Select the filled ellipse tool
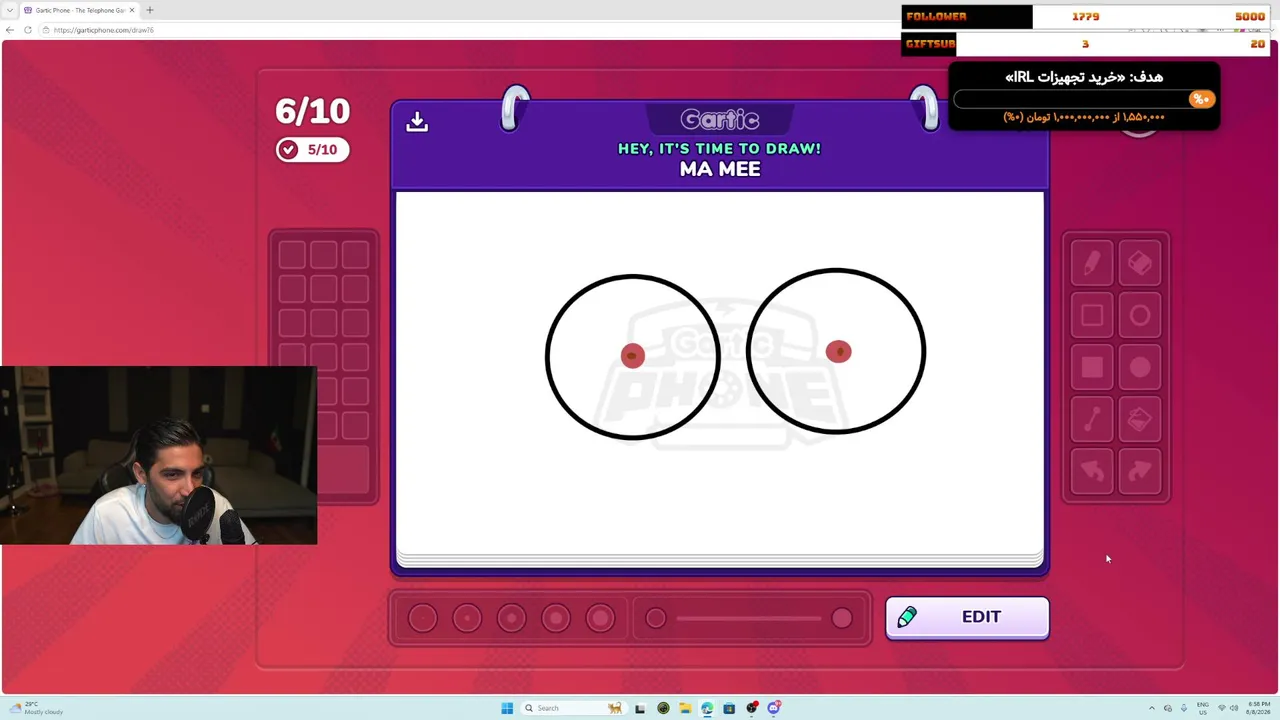 1140,368
